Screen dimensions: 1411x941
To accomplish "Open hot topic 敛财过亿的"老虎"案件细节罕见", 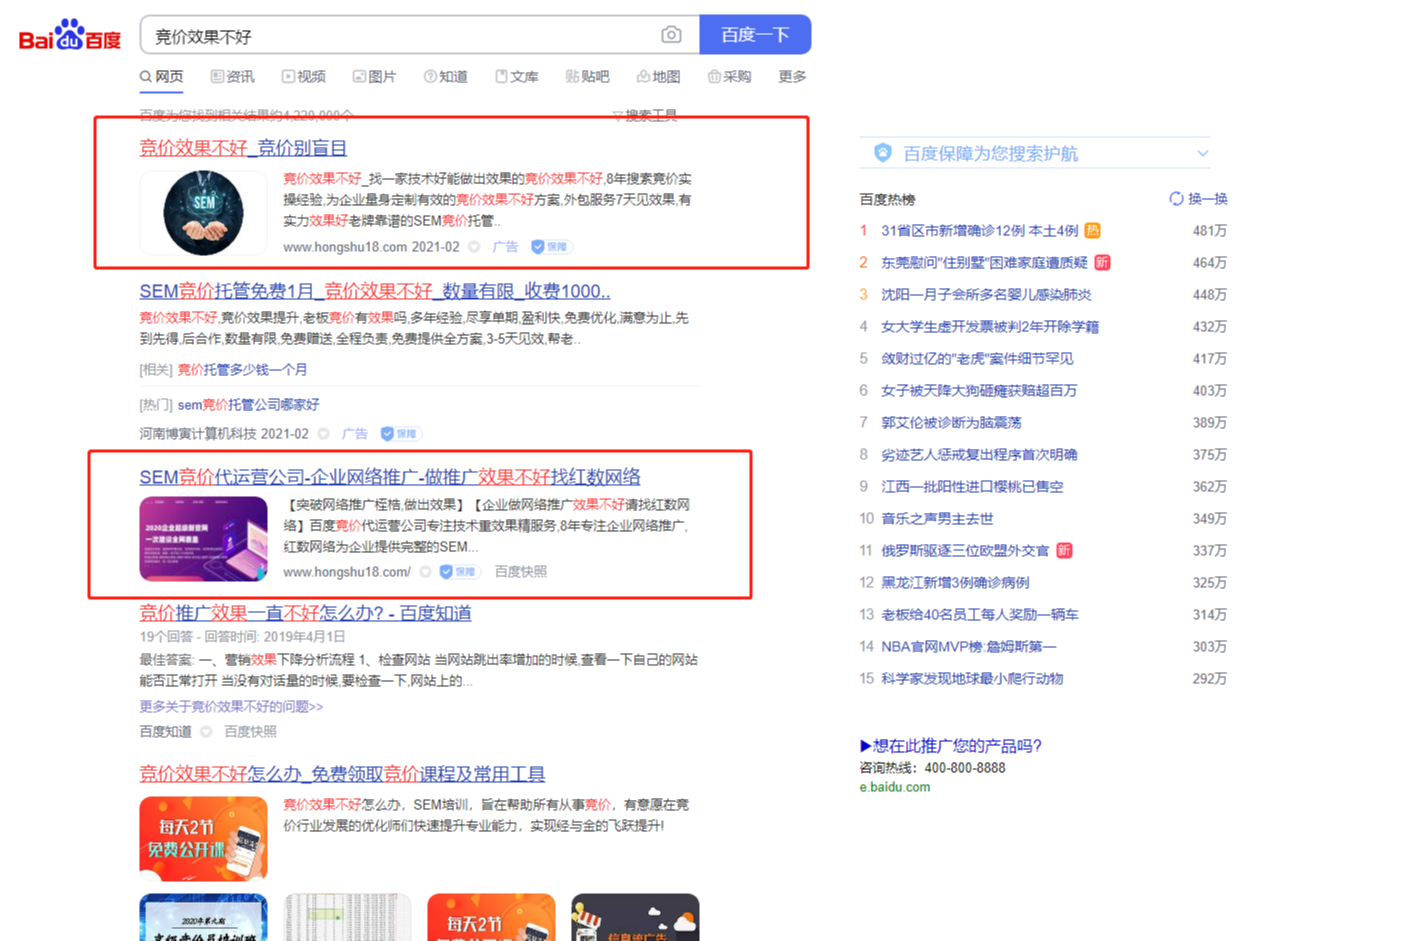I will (977, 359).
